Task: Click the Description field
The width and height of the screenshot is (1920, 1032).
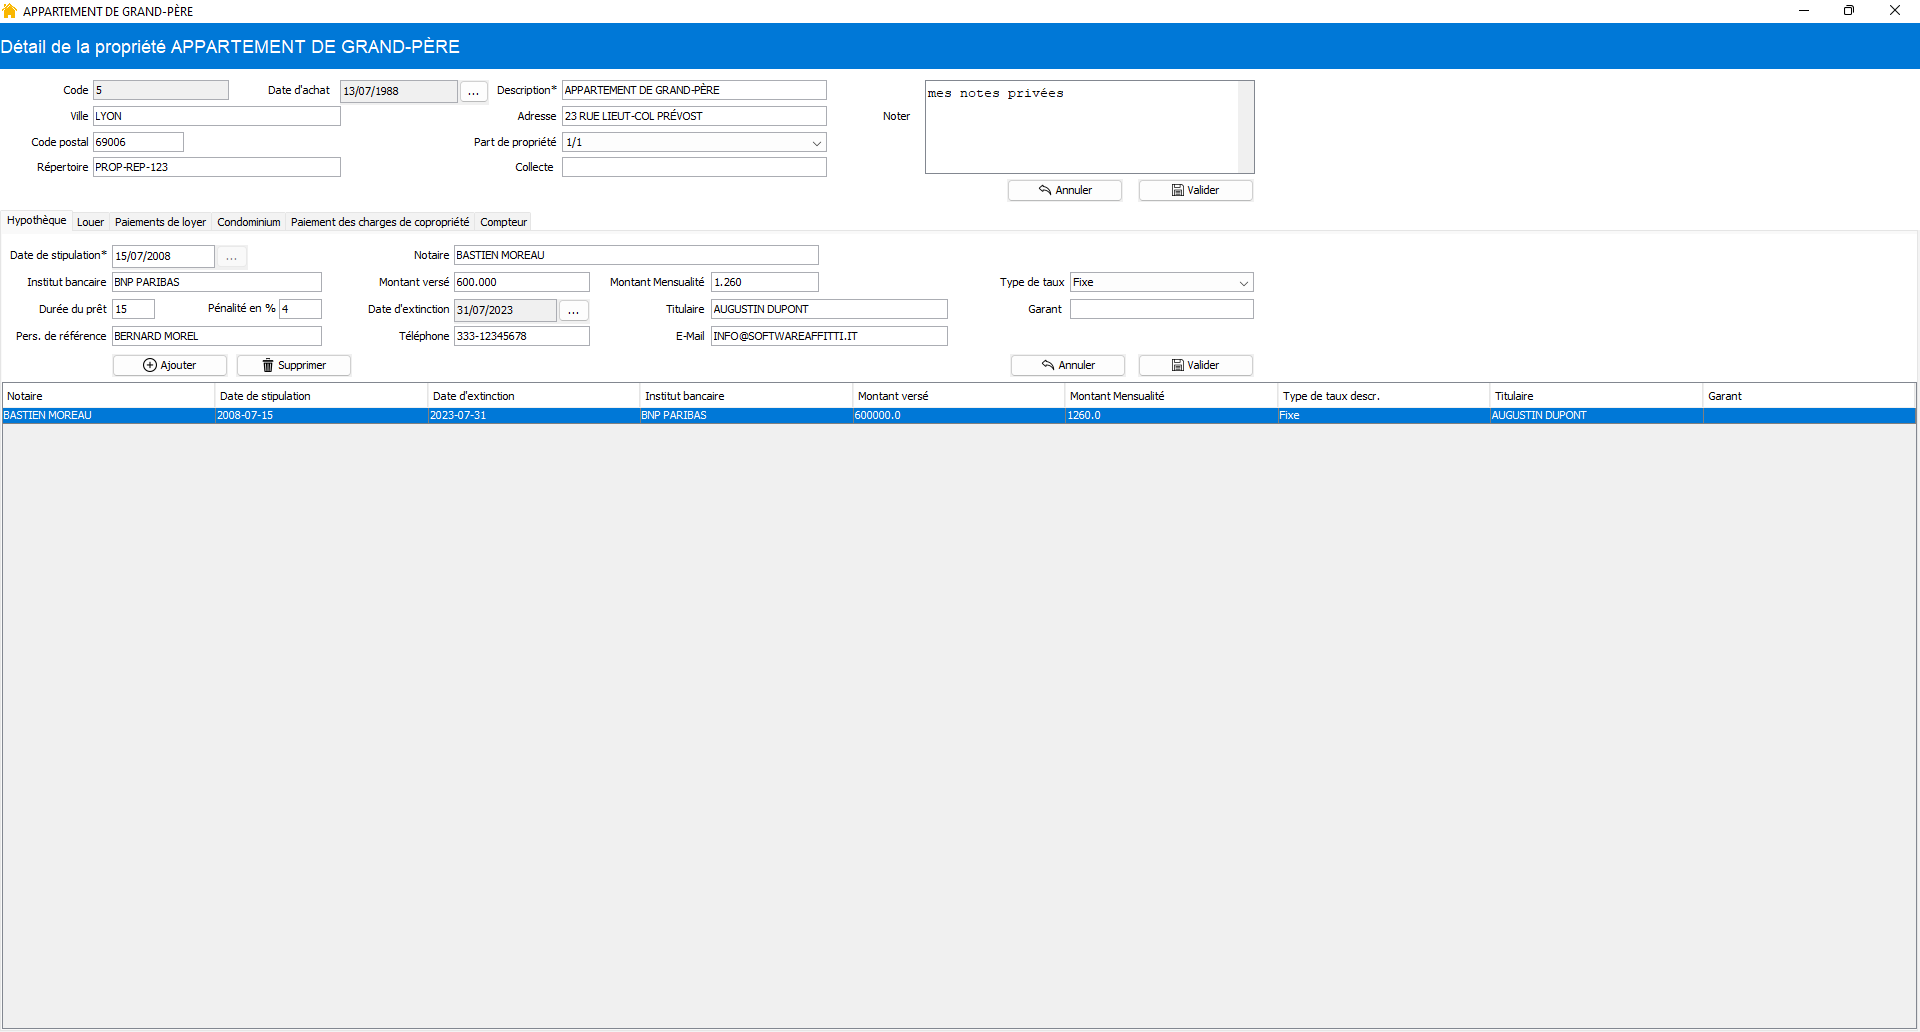Action: tap(694, 90)
